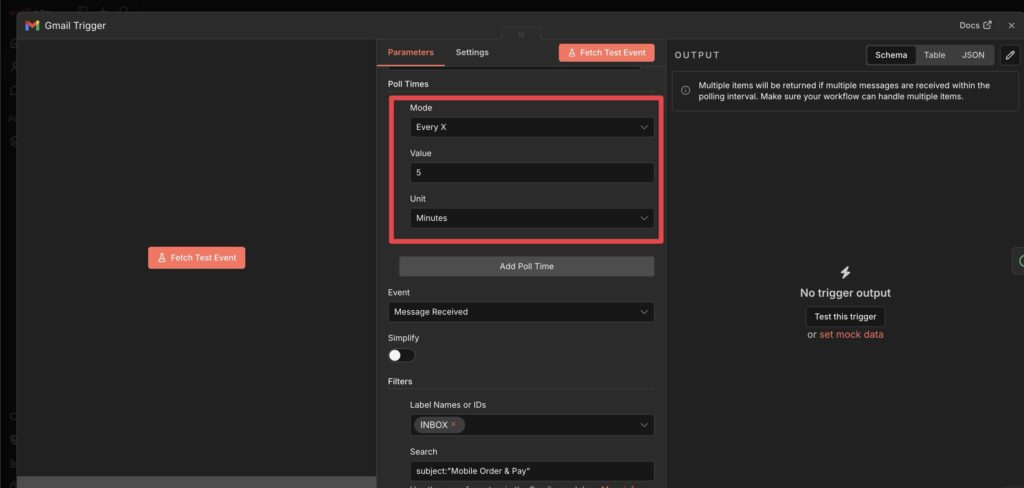This screenshot has height=488, width=1024.
Task: Click the pencil edit icon in Output panel
Action: pyautogui.click(x=1009, y=55)
